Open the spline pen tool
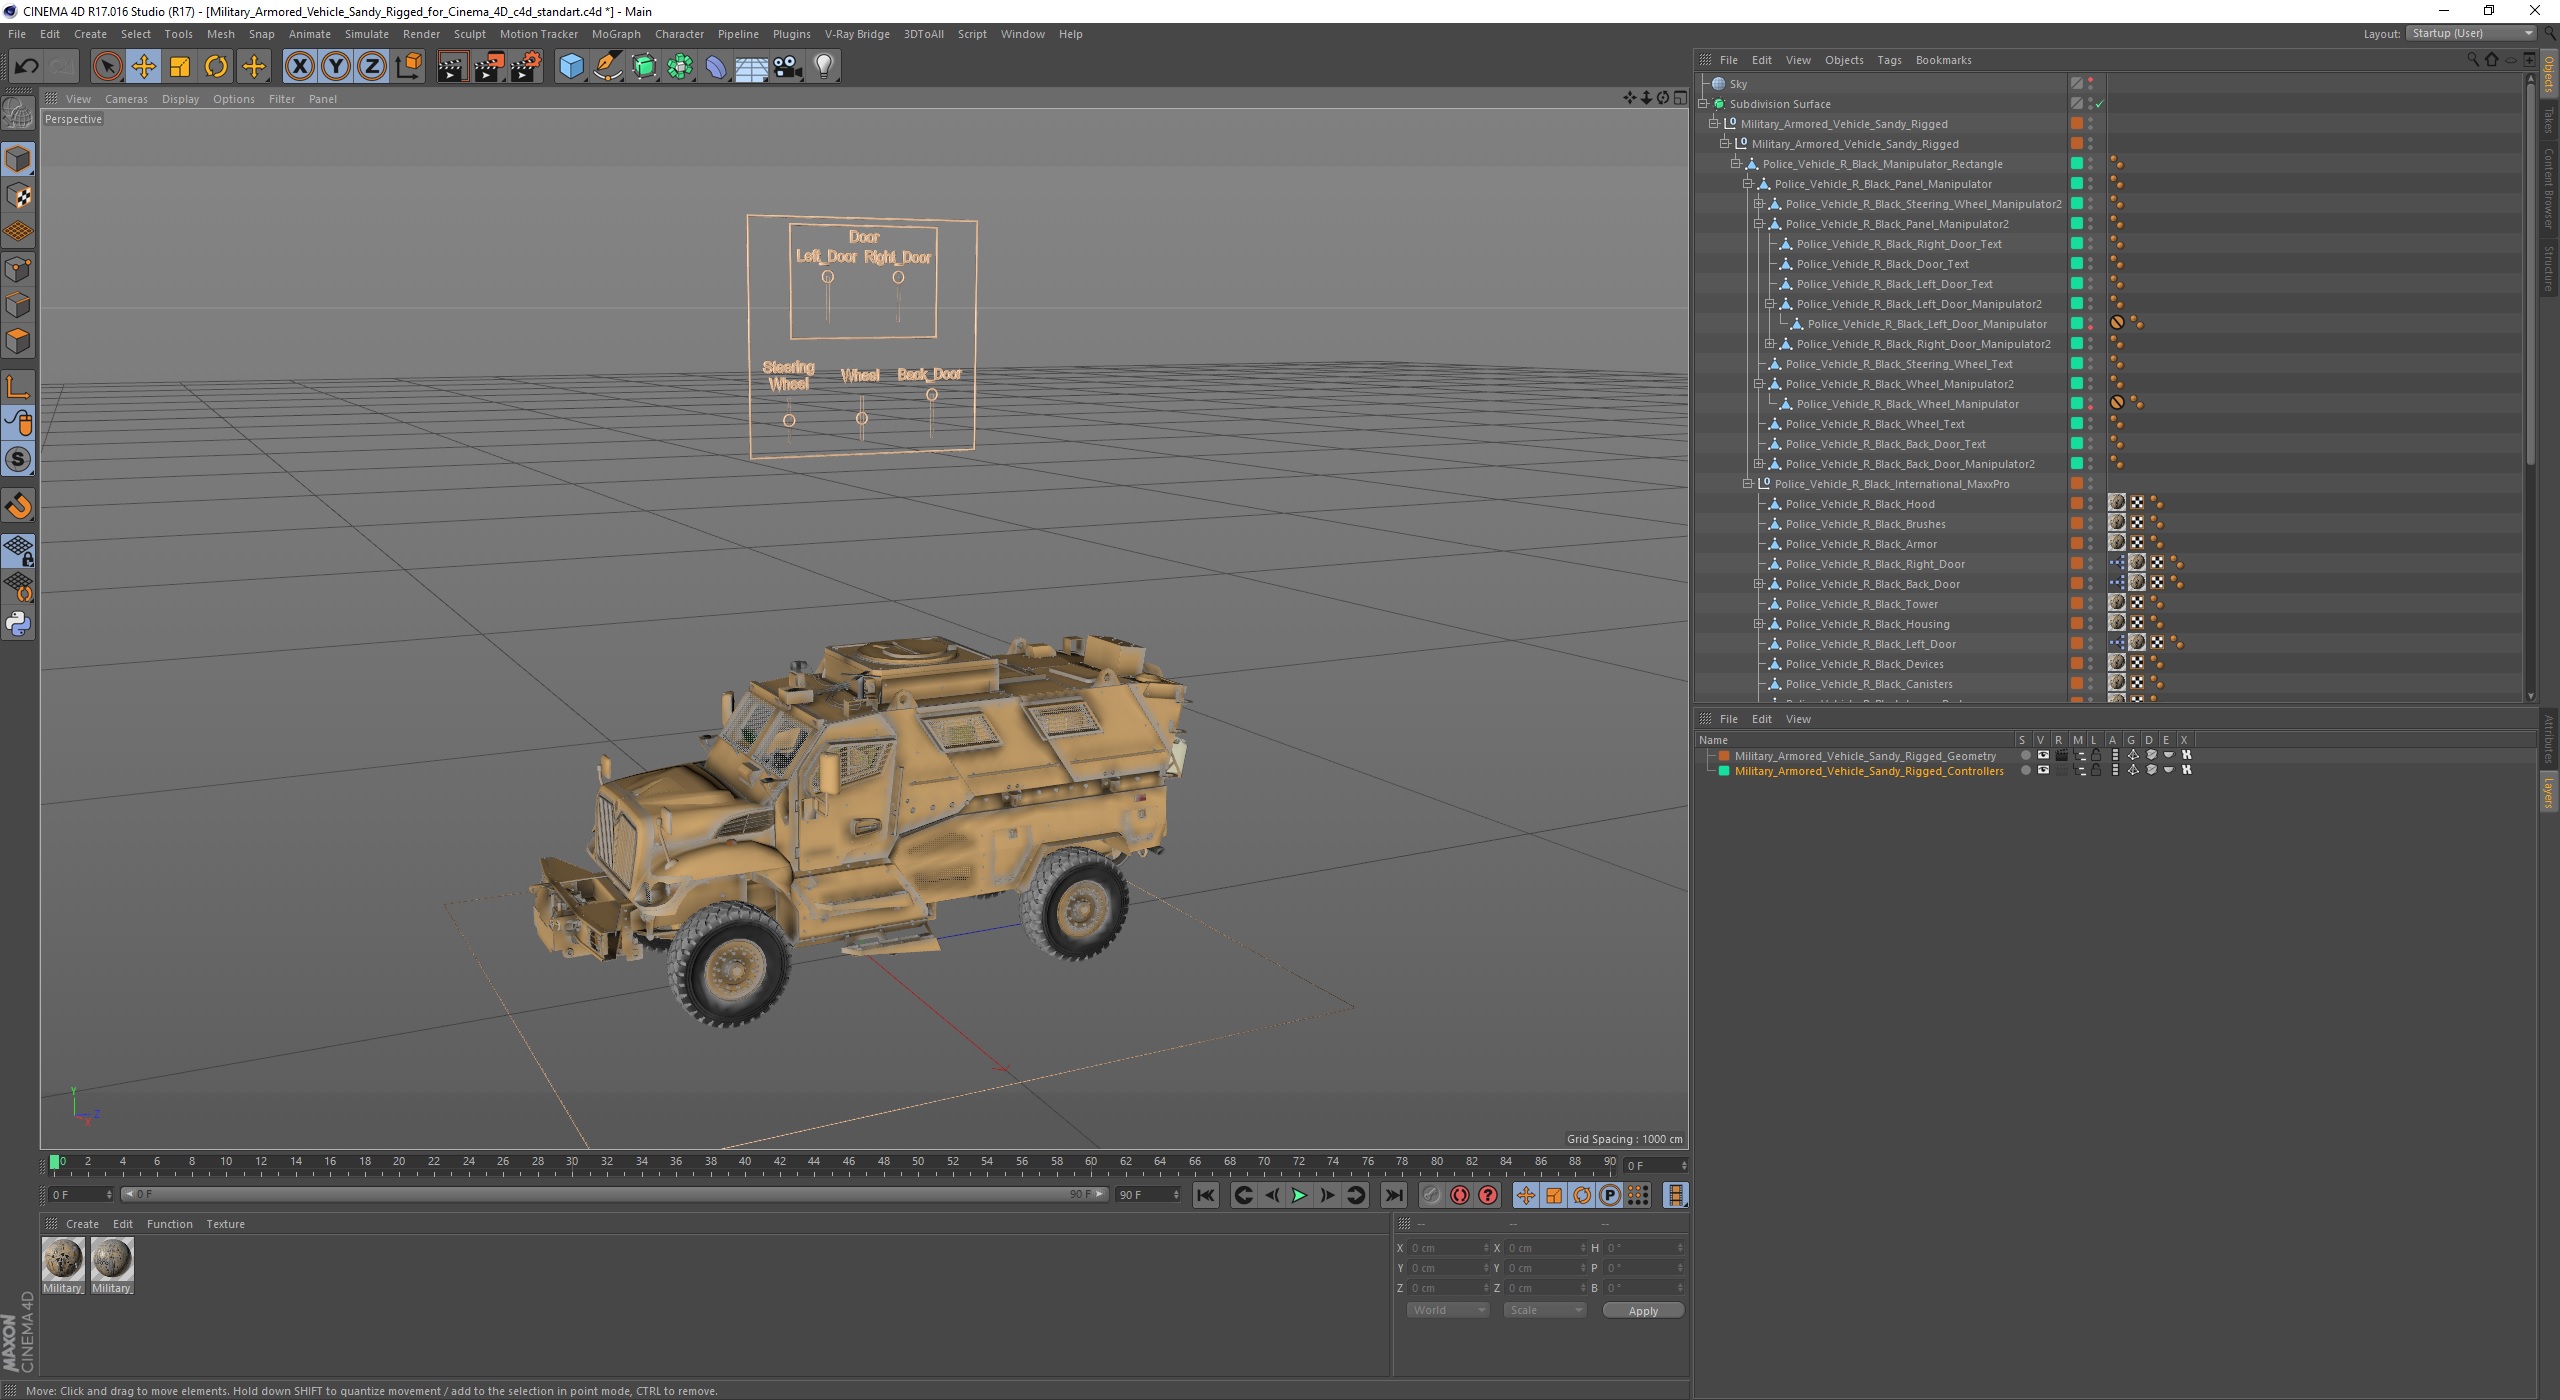This screenshot has width=2560, height=1400. 607,67
